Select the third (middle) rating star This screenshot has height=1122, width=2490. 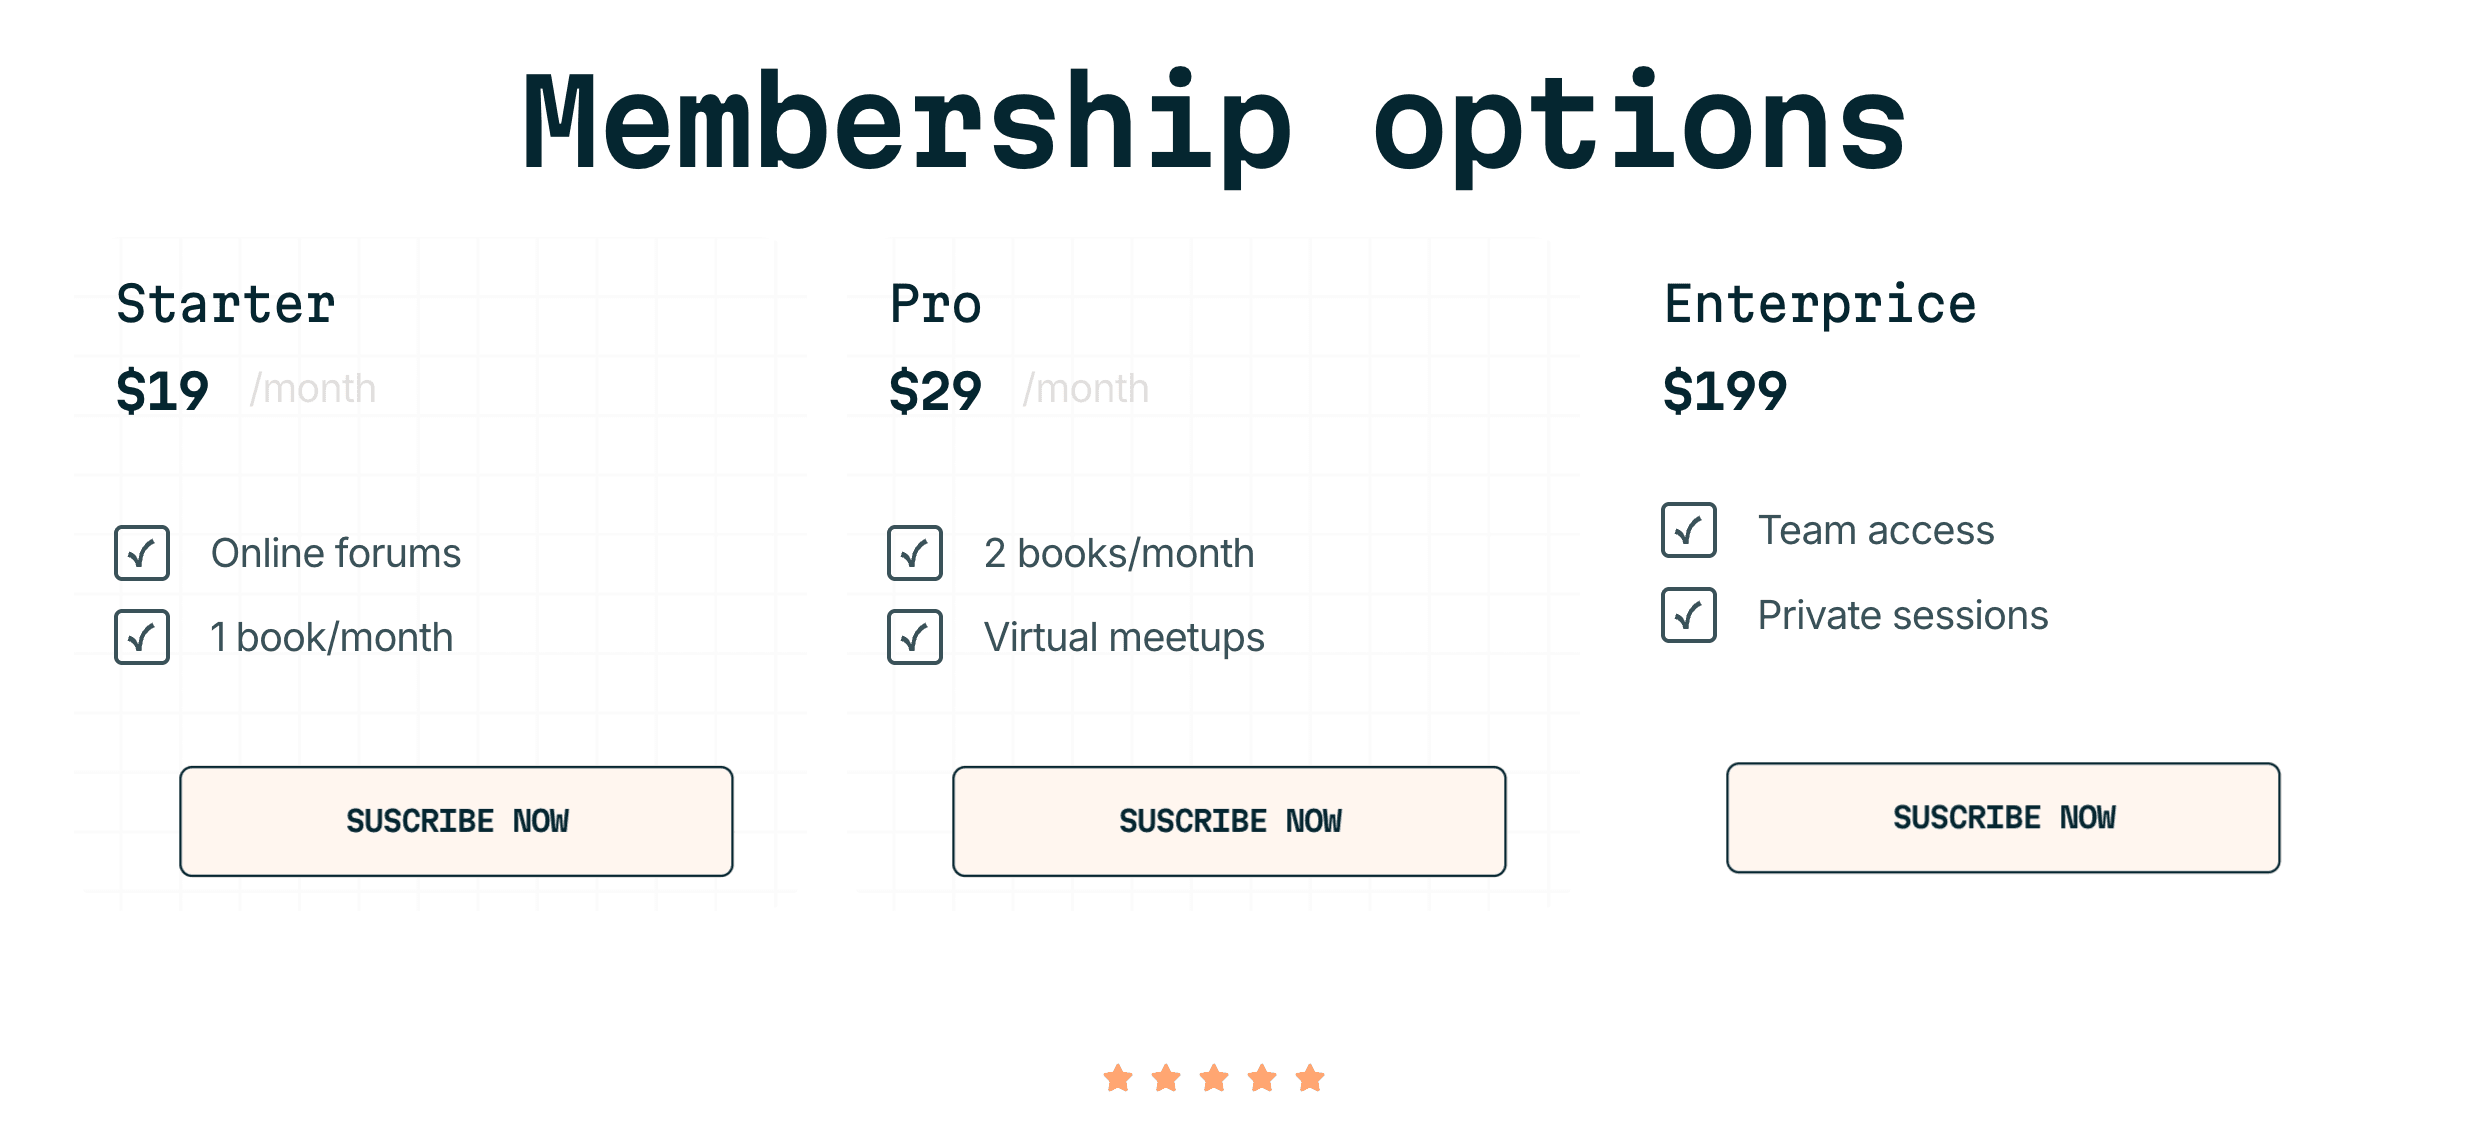1214,1078
